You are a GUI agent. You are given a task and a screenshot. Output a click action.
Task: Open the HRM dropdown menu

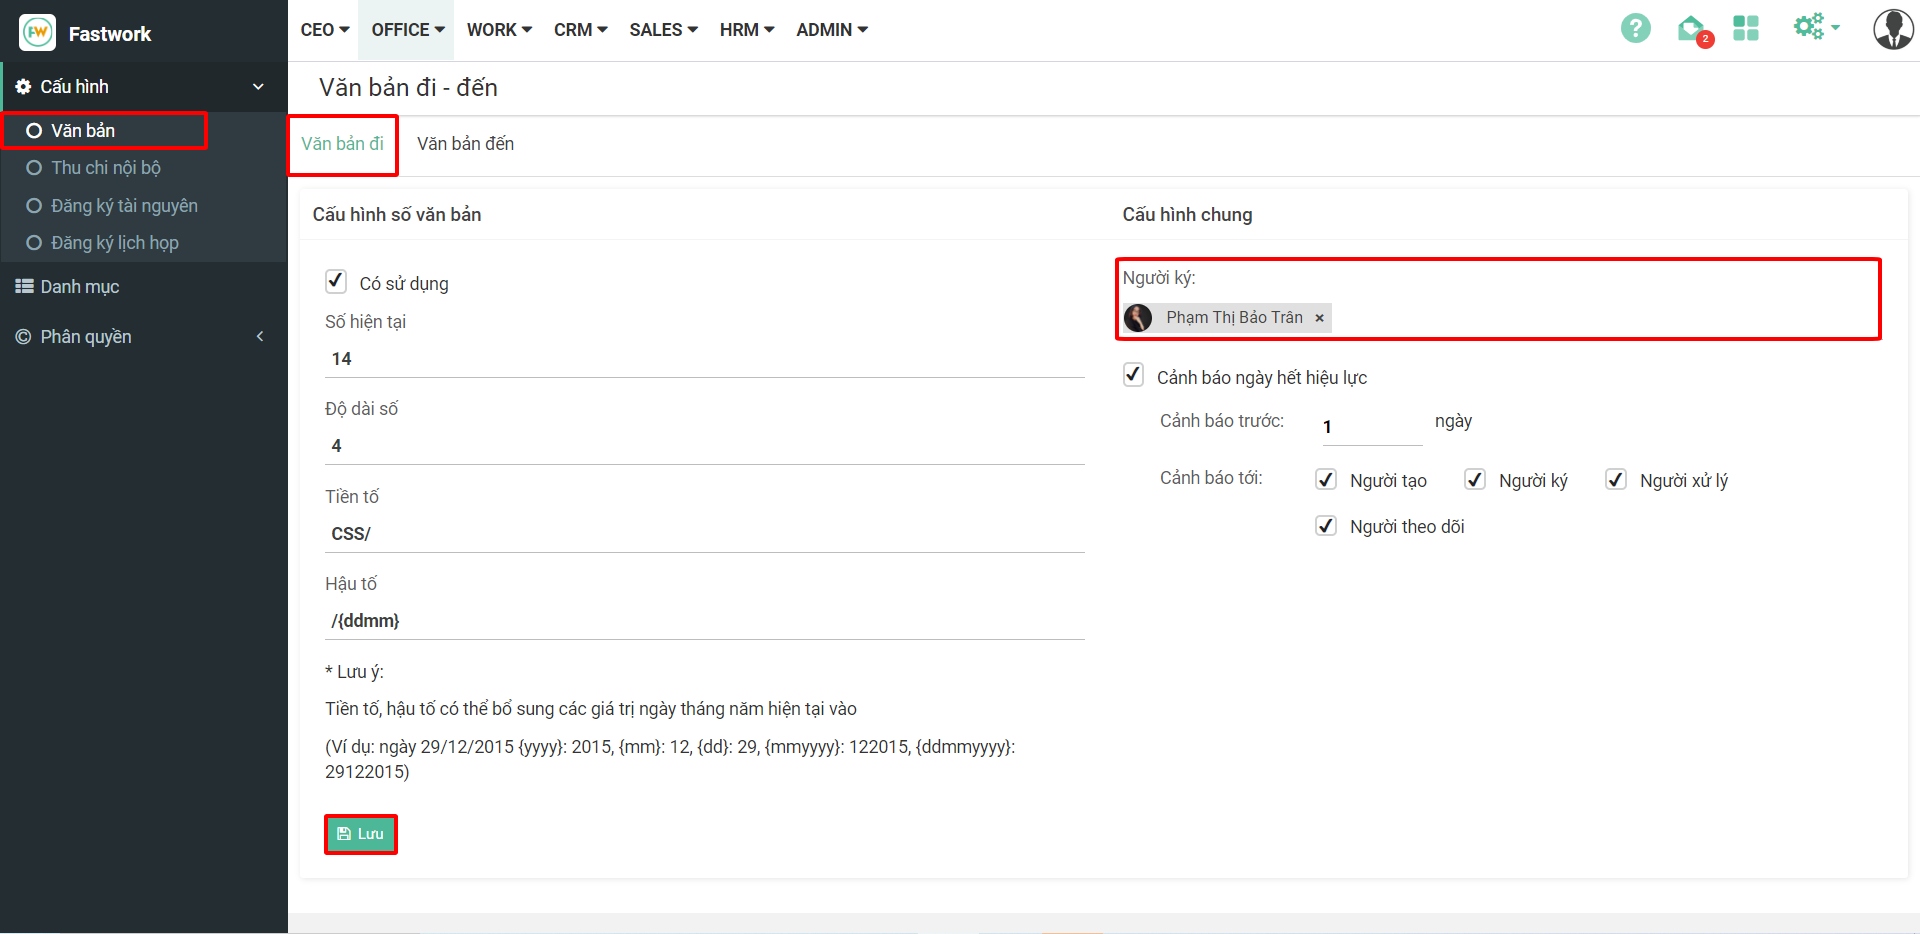click(x=746, y=30)
